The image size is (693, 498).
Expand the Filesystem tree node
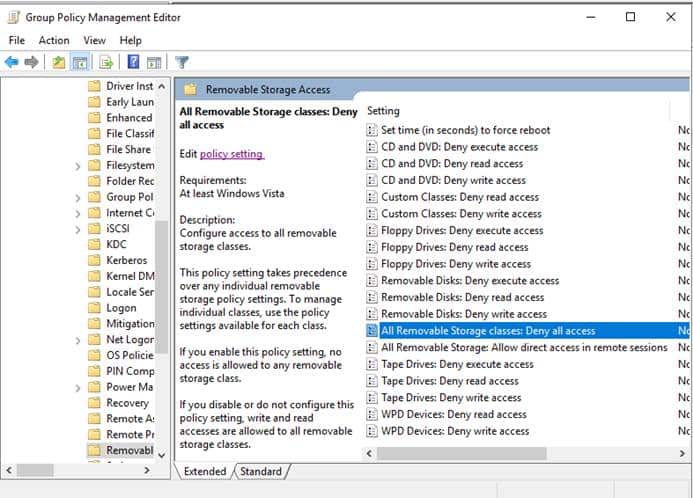pyautogui.click(x=78, y=166)
